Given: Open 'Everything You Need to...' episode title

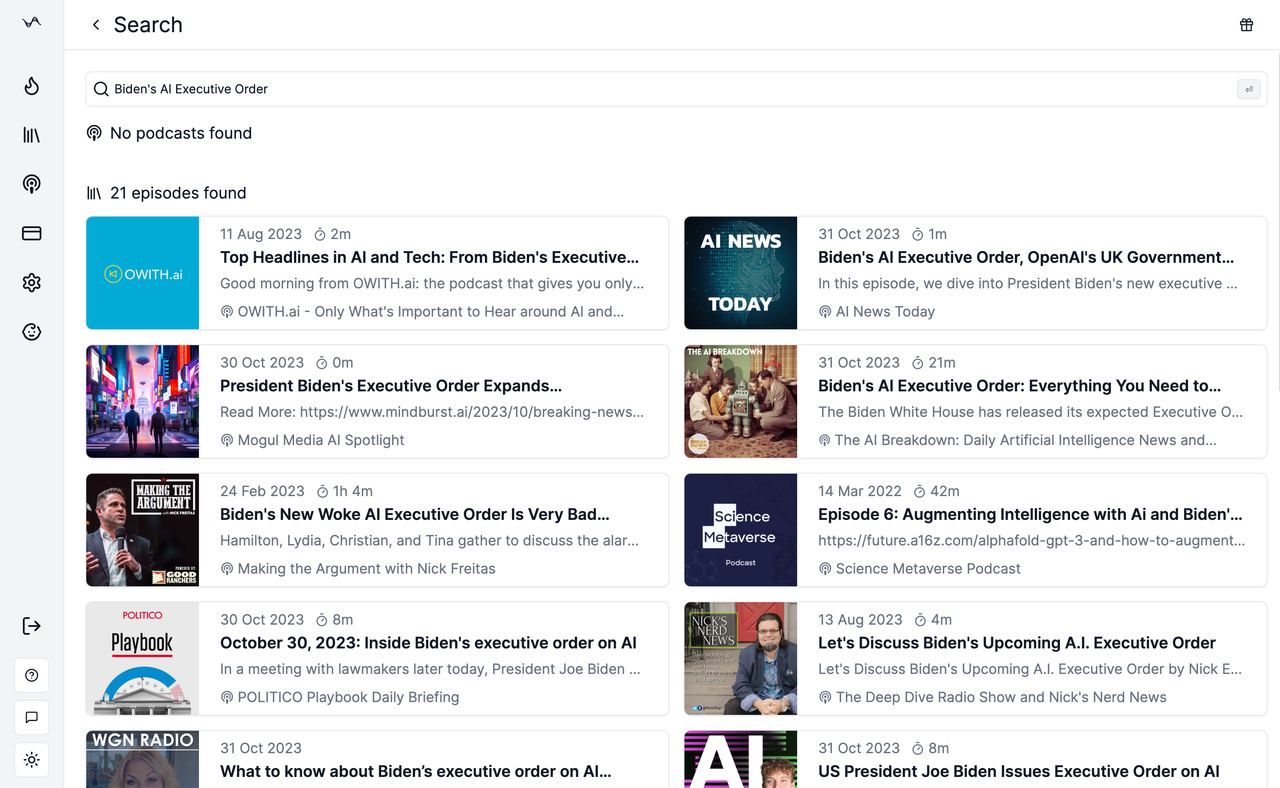Looking at the screenshot, I should 1020,386.
